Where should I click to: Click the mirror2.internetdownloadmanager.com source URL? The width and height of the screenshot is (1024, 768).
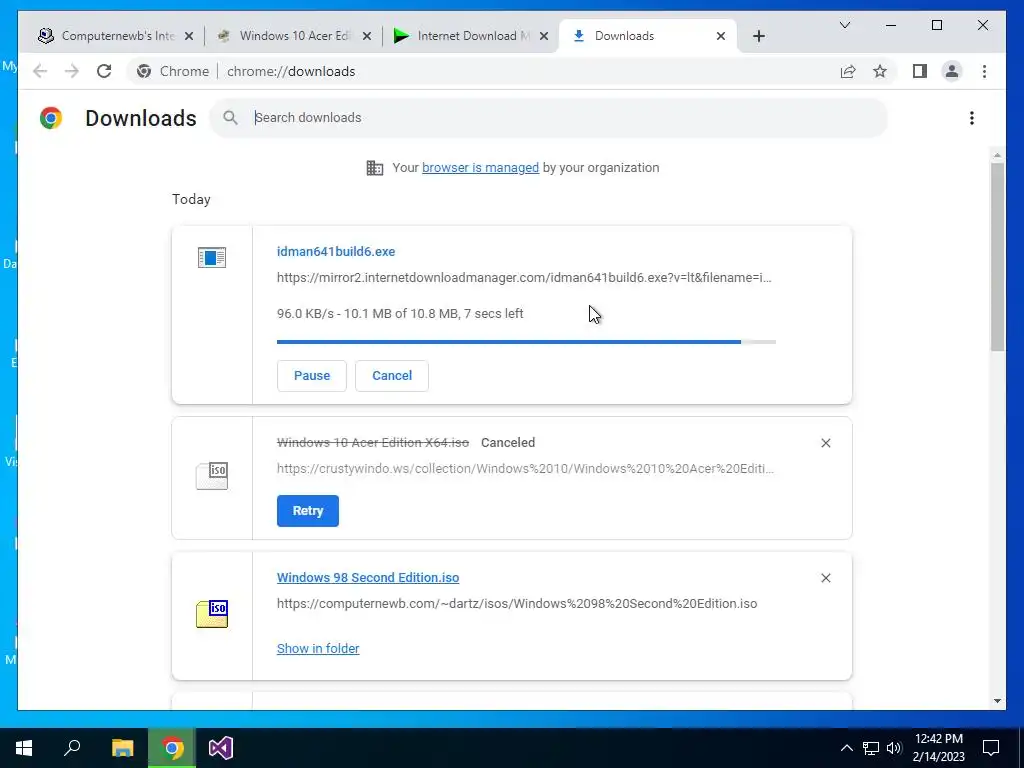(524, 278)
